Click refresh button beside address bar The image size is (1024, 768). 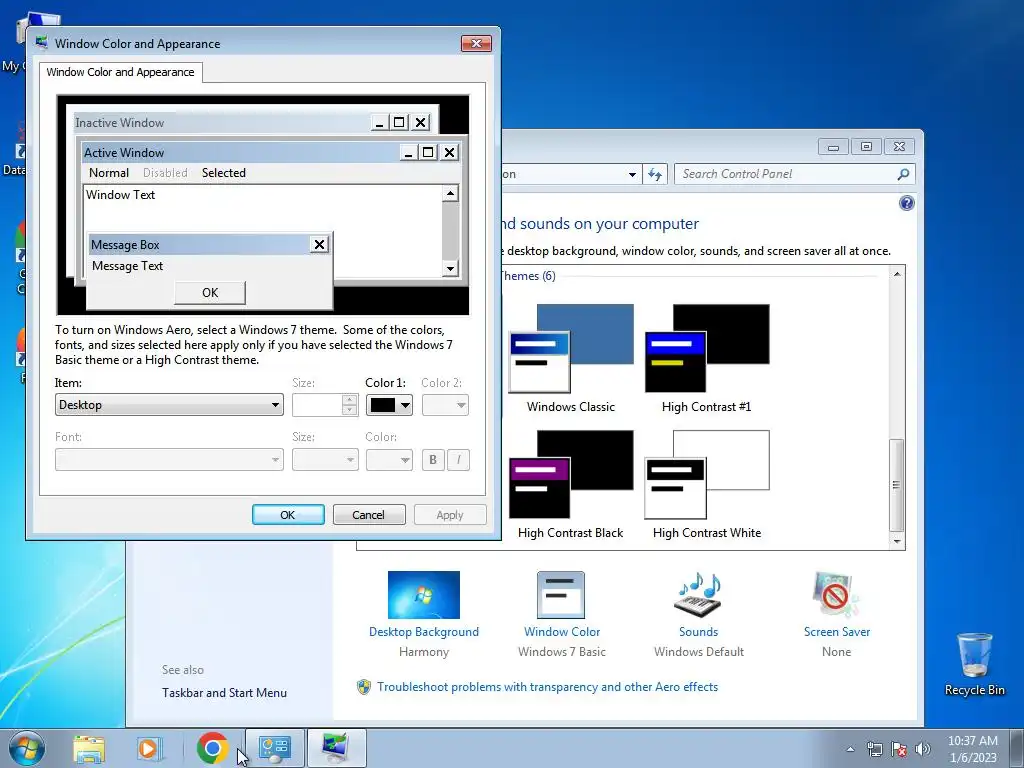(655, 174)
